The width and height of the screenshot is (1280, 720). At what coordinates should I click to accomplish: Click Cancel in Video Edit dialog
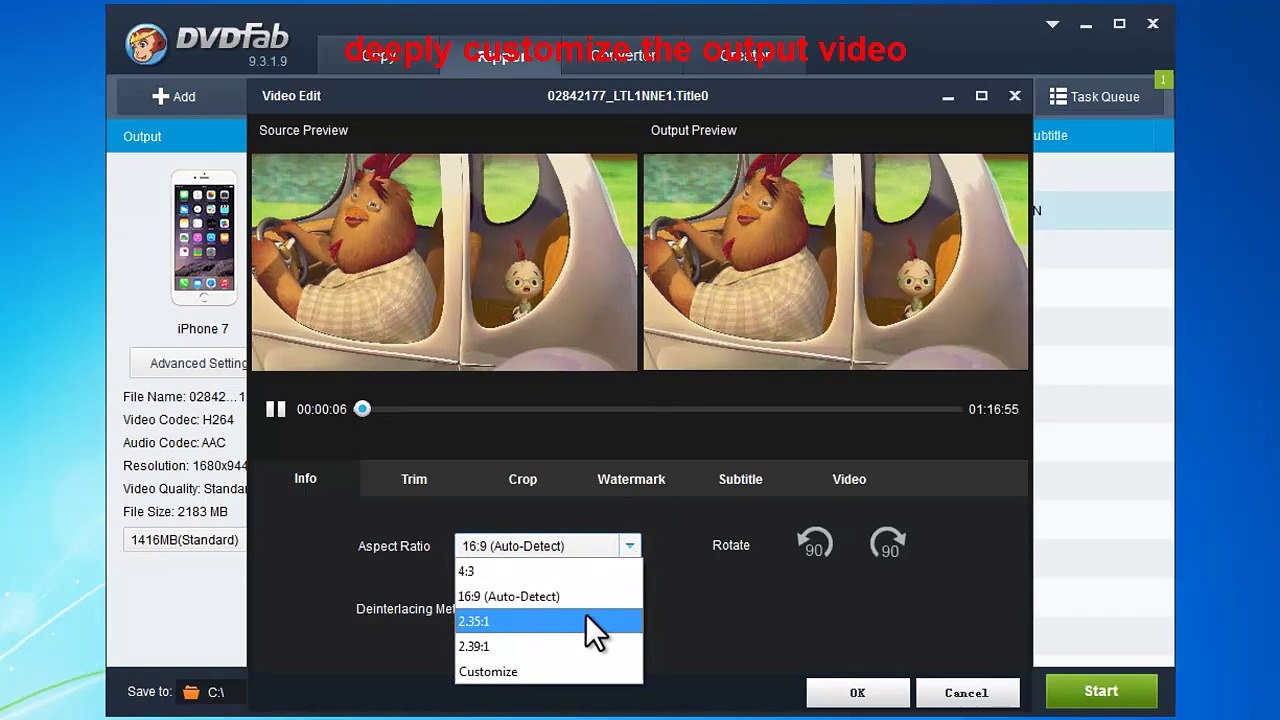pos(966,692)
